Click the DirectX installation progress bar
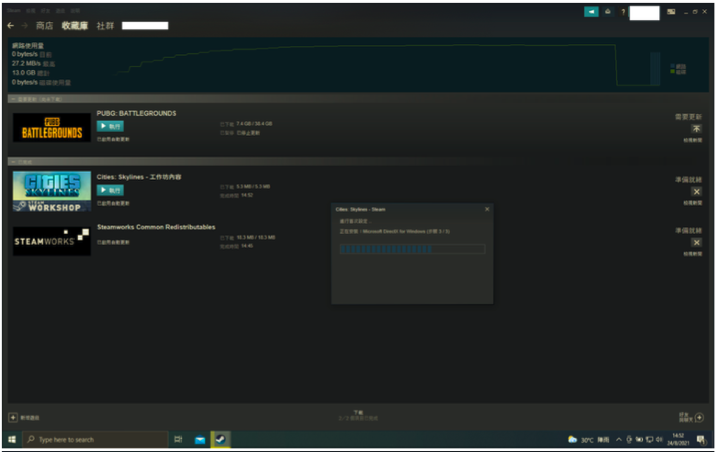This screenshot has width=718, height=452. 412,249
